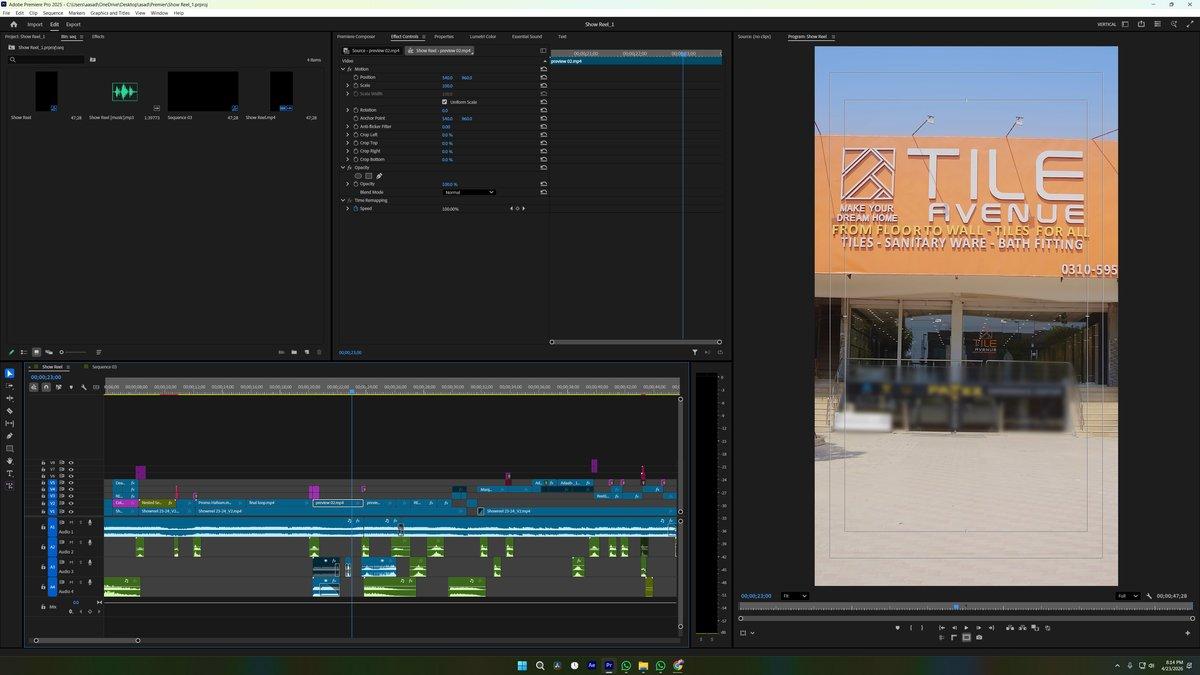Click the Program monitor wrench settings icon

pyautogui.click(x=1149, y=596)
